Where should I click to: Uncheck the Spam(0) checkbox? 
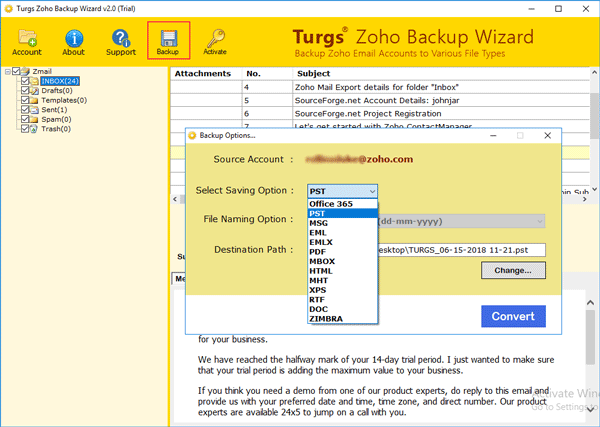click(25, 119)
